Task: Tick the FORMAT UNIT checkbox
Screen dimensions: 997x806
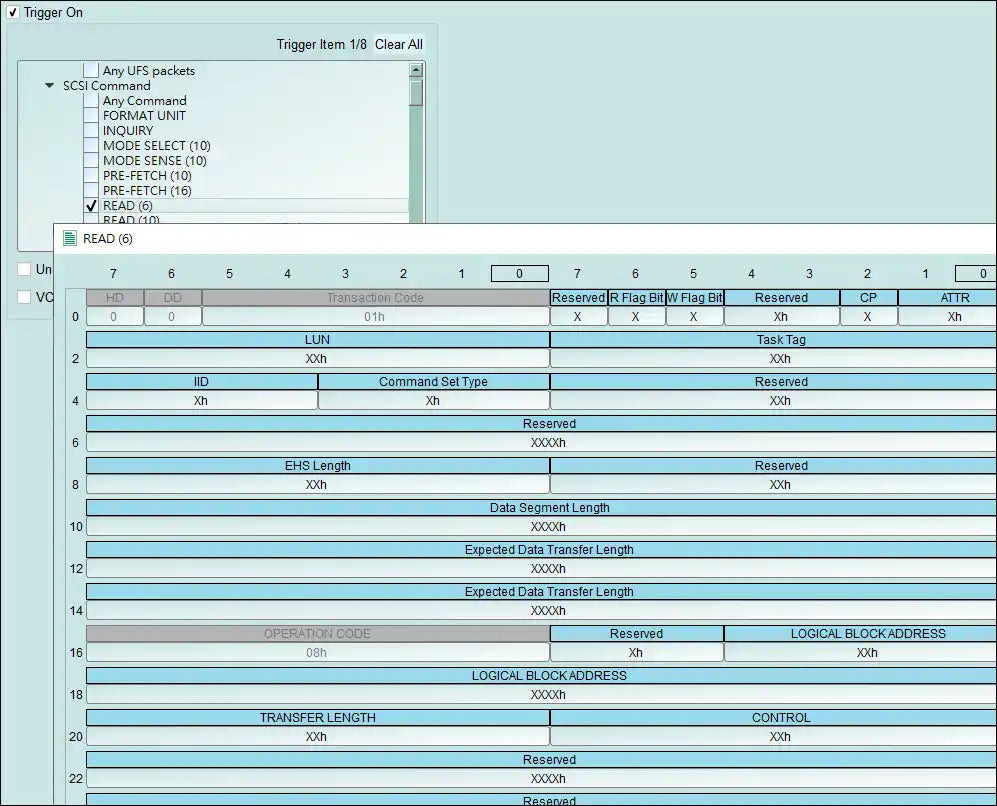Action: [x=92, y=115]
